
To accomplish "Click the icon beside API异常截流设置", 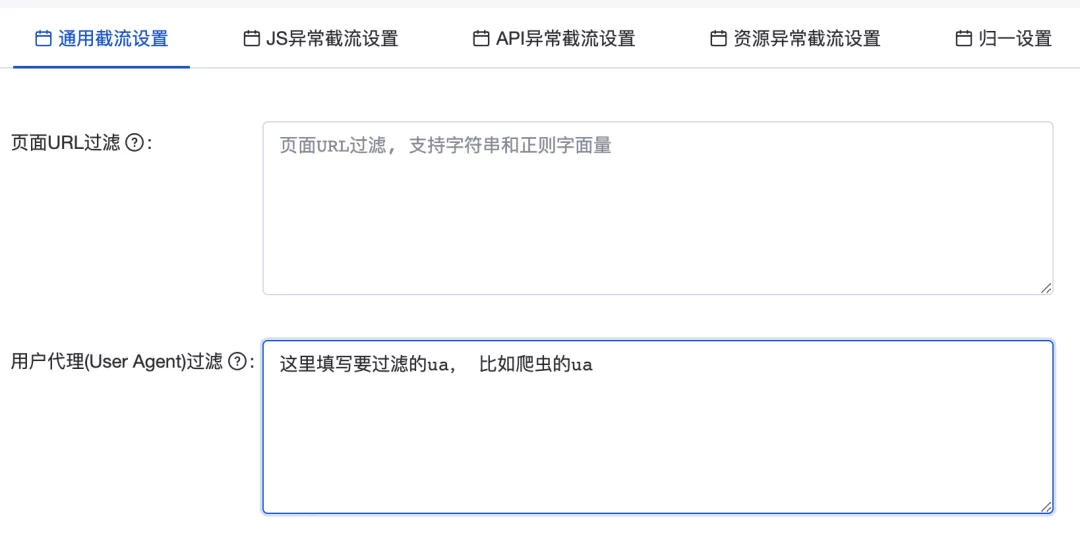I will click(x=481, y=39).
